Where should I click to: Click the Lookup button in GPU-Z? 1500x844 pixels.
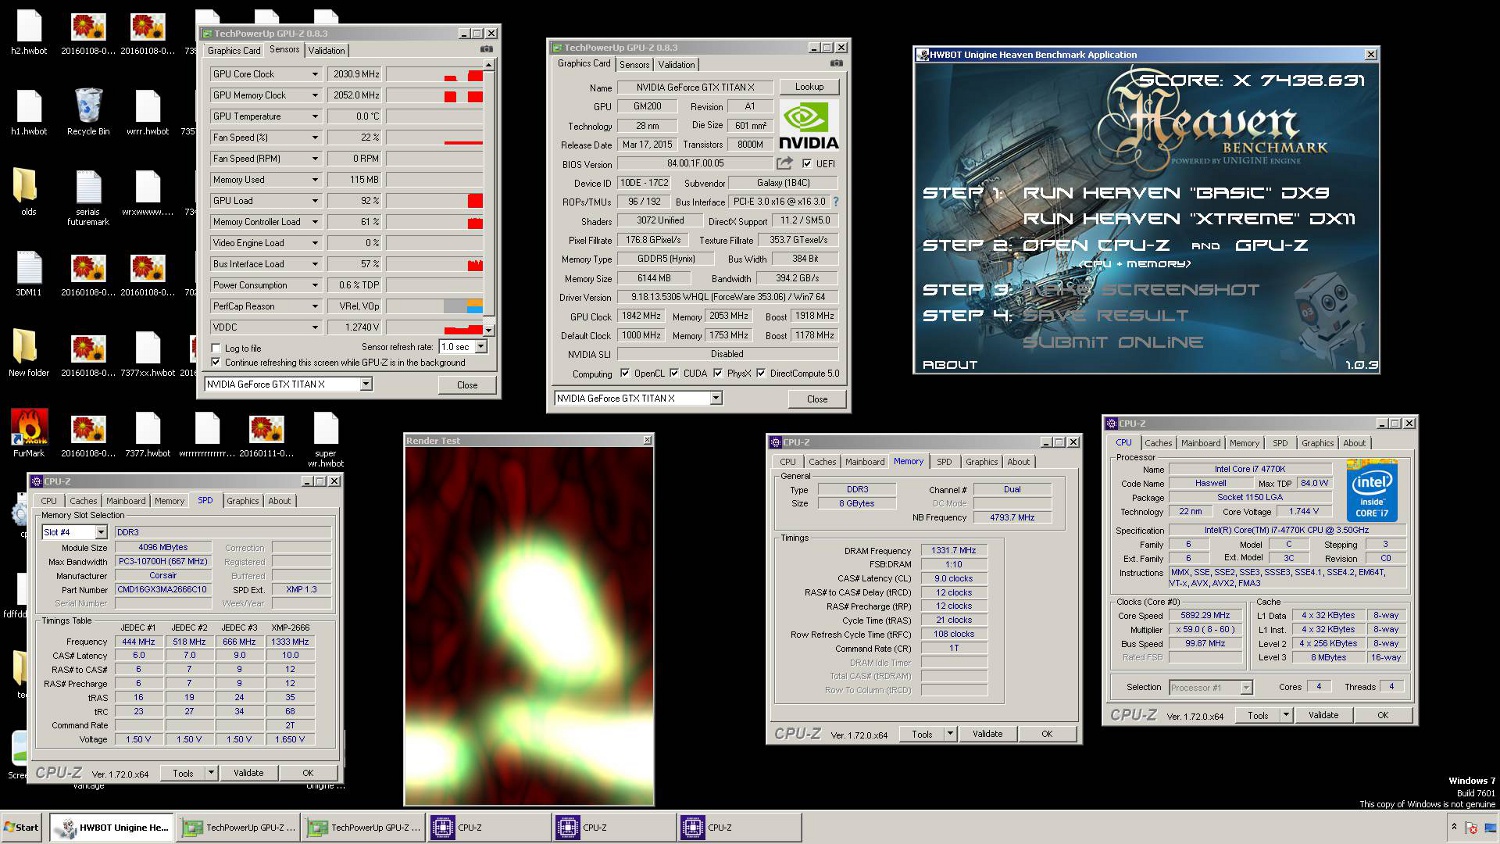[809, 87]
